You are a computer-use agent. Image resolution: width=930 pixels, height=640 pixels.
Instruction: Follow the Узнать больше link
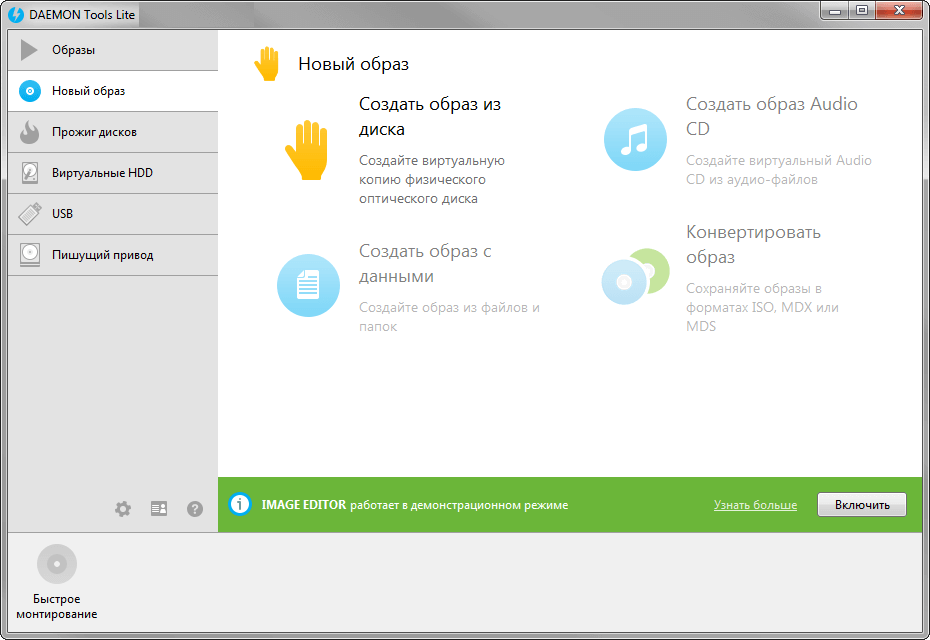755,505
